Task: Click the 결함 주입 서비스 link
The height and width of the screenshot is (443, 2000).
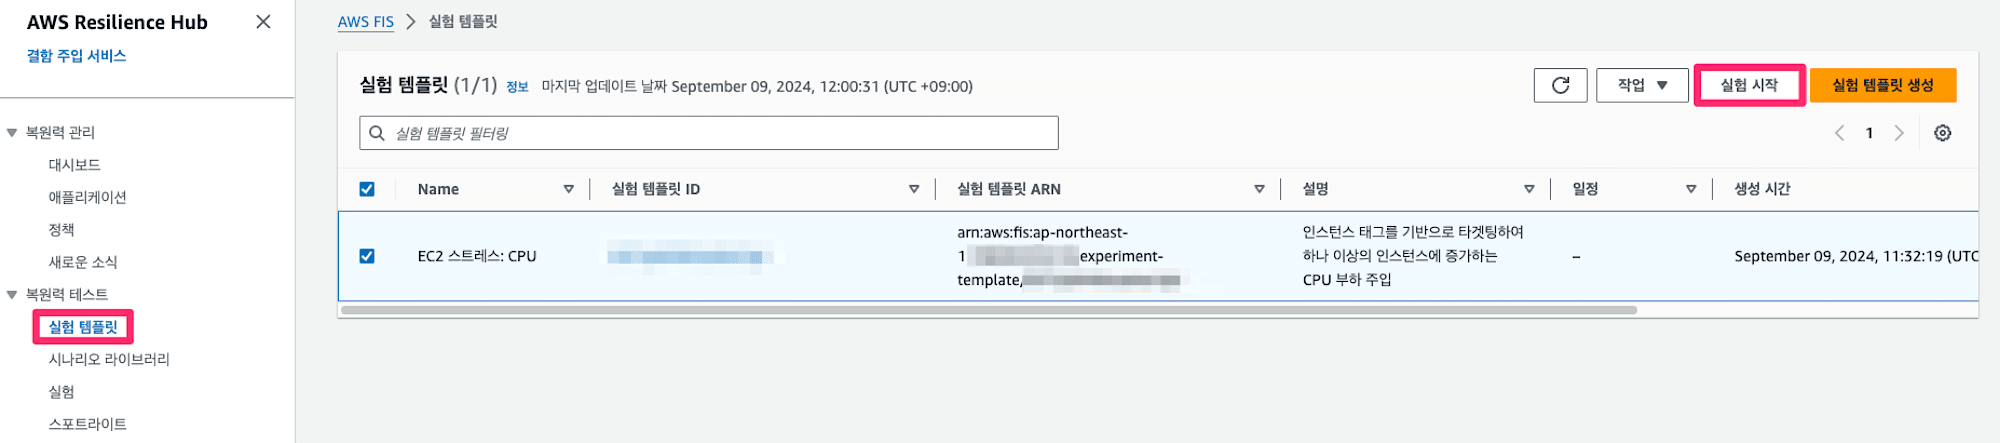Action: tap(76, 56)
